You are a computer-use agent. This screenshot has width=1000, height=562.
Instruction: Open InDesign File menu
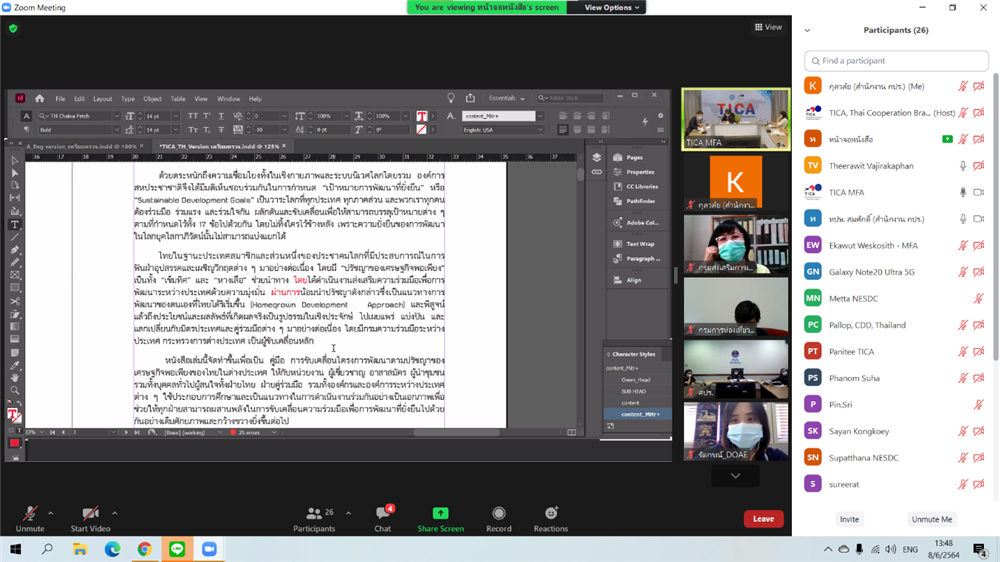pyautogui.click(x=60, y=99)
